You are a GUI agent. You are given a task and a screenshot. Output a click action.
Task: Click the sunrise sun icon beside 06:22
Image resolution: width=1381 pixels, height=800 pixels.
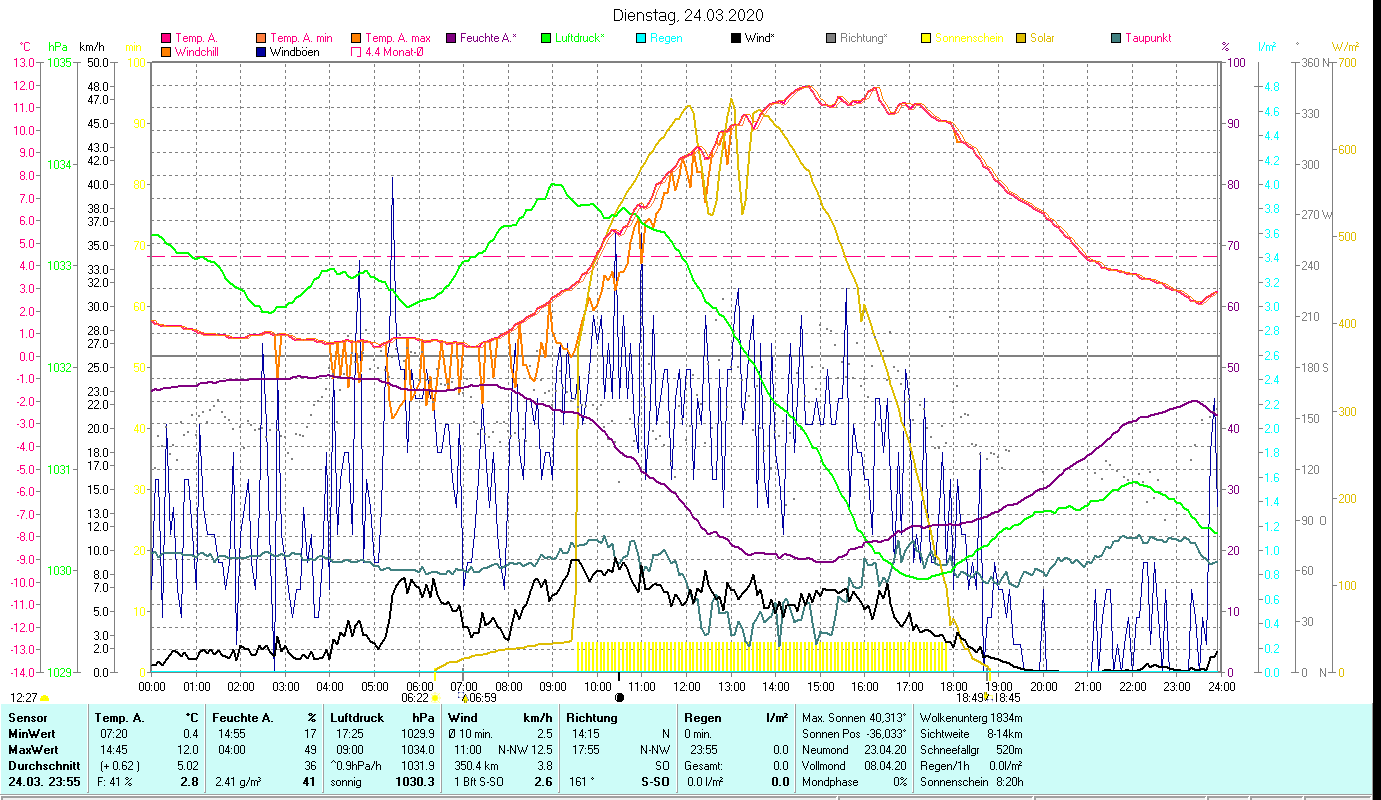435,698
